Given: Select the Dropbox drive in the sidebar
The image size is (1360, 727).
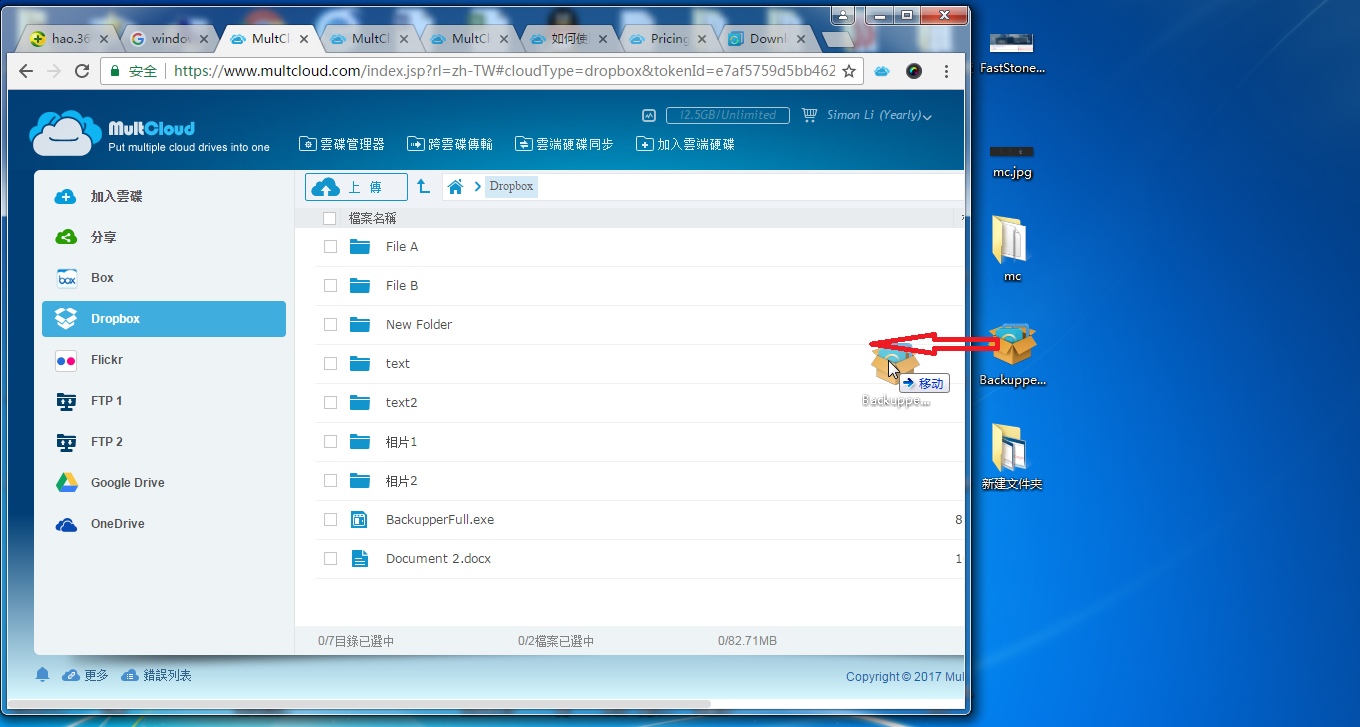Looking at the screenshot, I should [164, 319].
